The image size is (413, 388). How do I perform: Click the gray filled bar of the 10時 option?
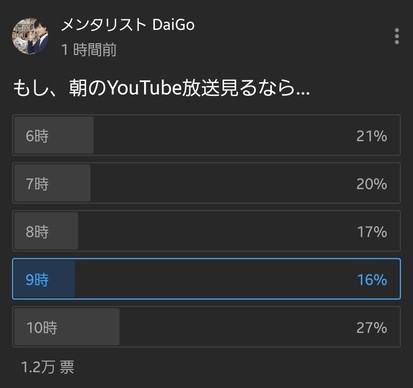pos(67,327)
